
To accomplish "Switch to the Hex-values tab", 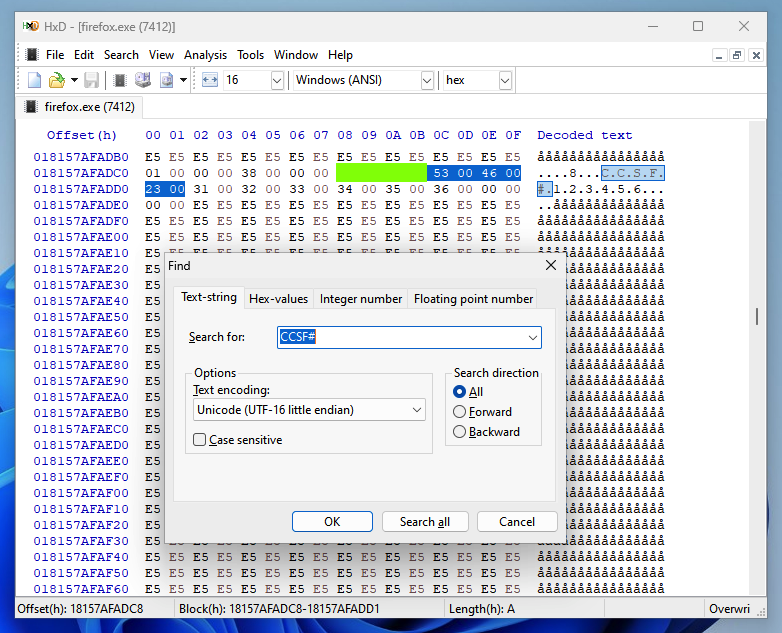I will pyautogui.click(x=278, y=299).
